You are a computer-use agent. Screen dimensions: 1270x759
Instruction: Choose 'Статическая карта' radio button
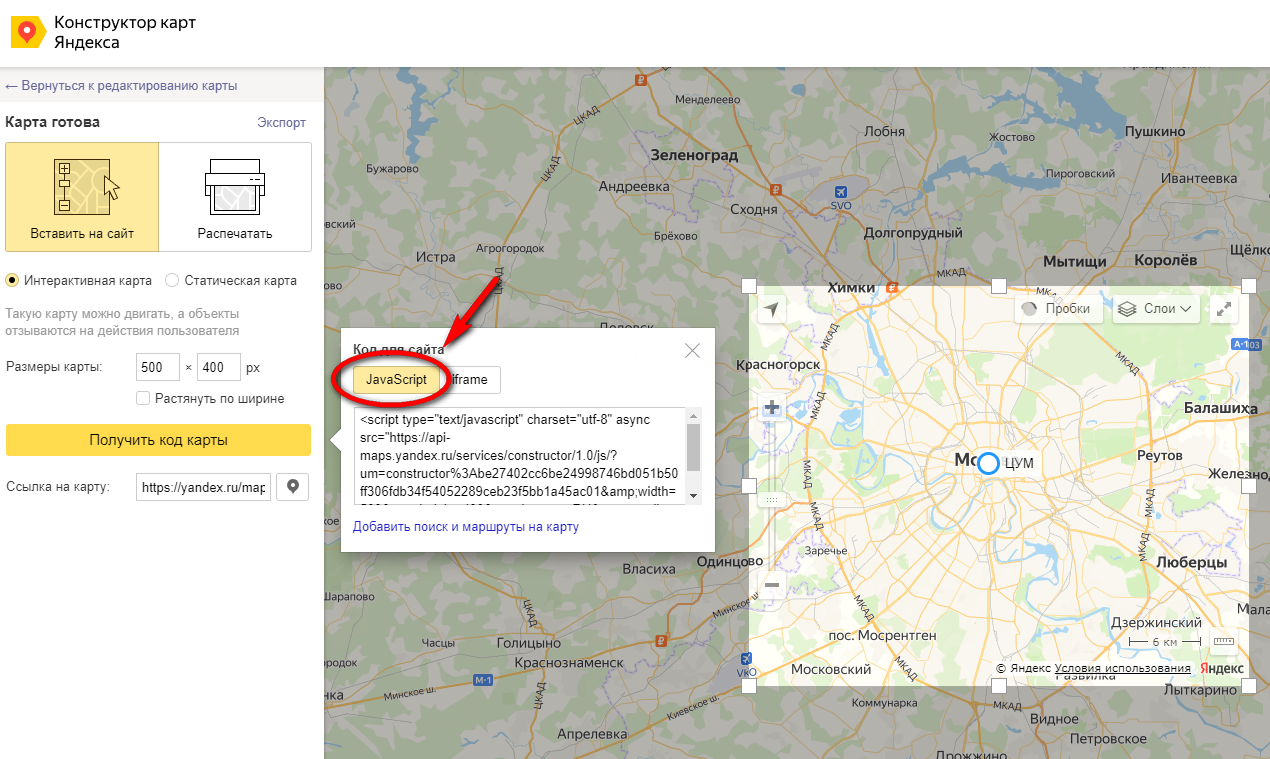tap(172, 280)
